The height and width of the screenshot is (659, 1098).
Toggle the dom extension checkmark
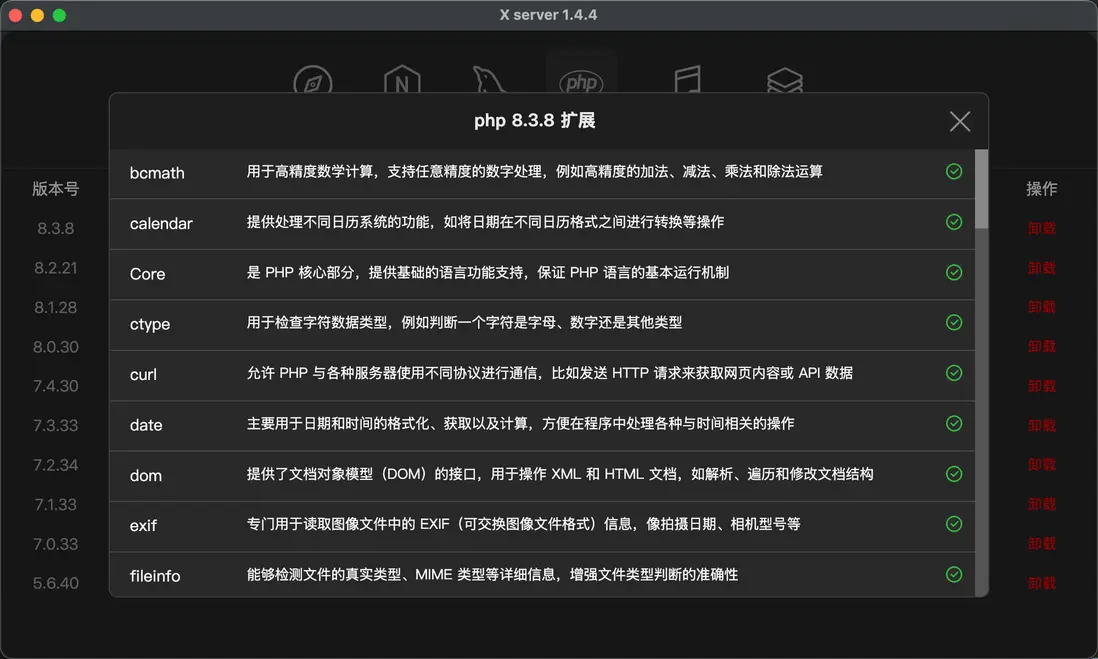(x=954, y=474)
